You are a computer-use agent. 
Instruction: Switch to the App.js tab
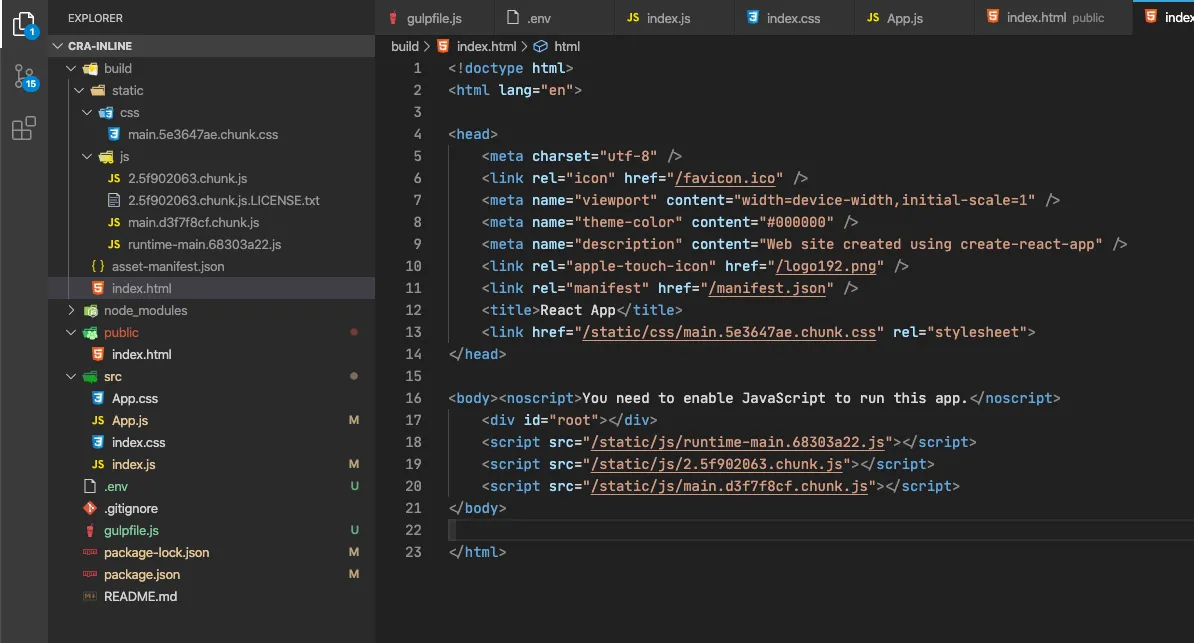906,17
